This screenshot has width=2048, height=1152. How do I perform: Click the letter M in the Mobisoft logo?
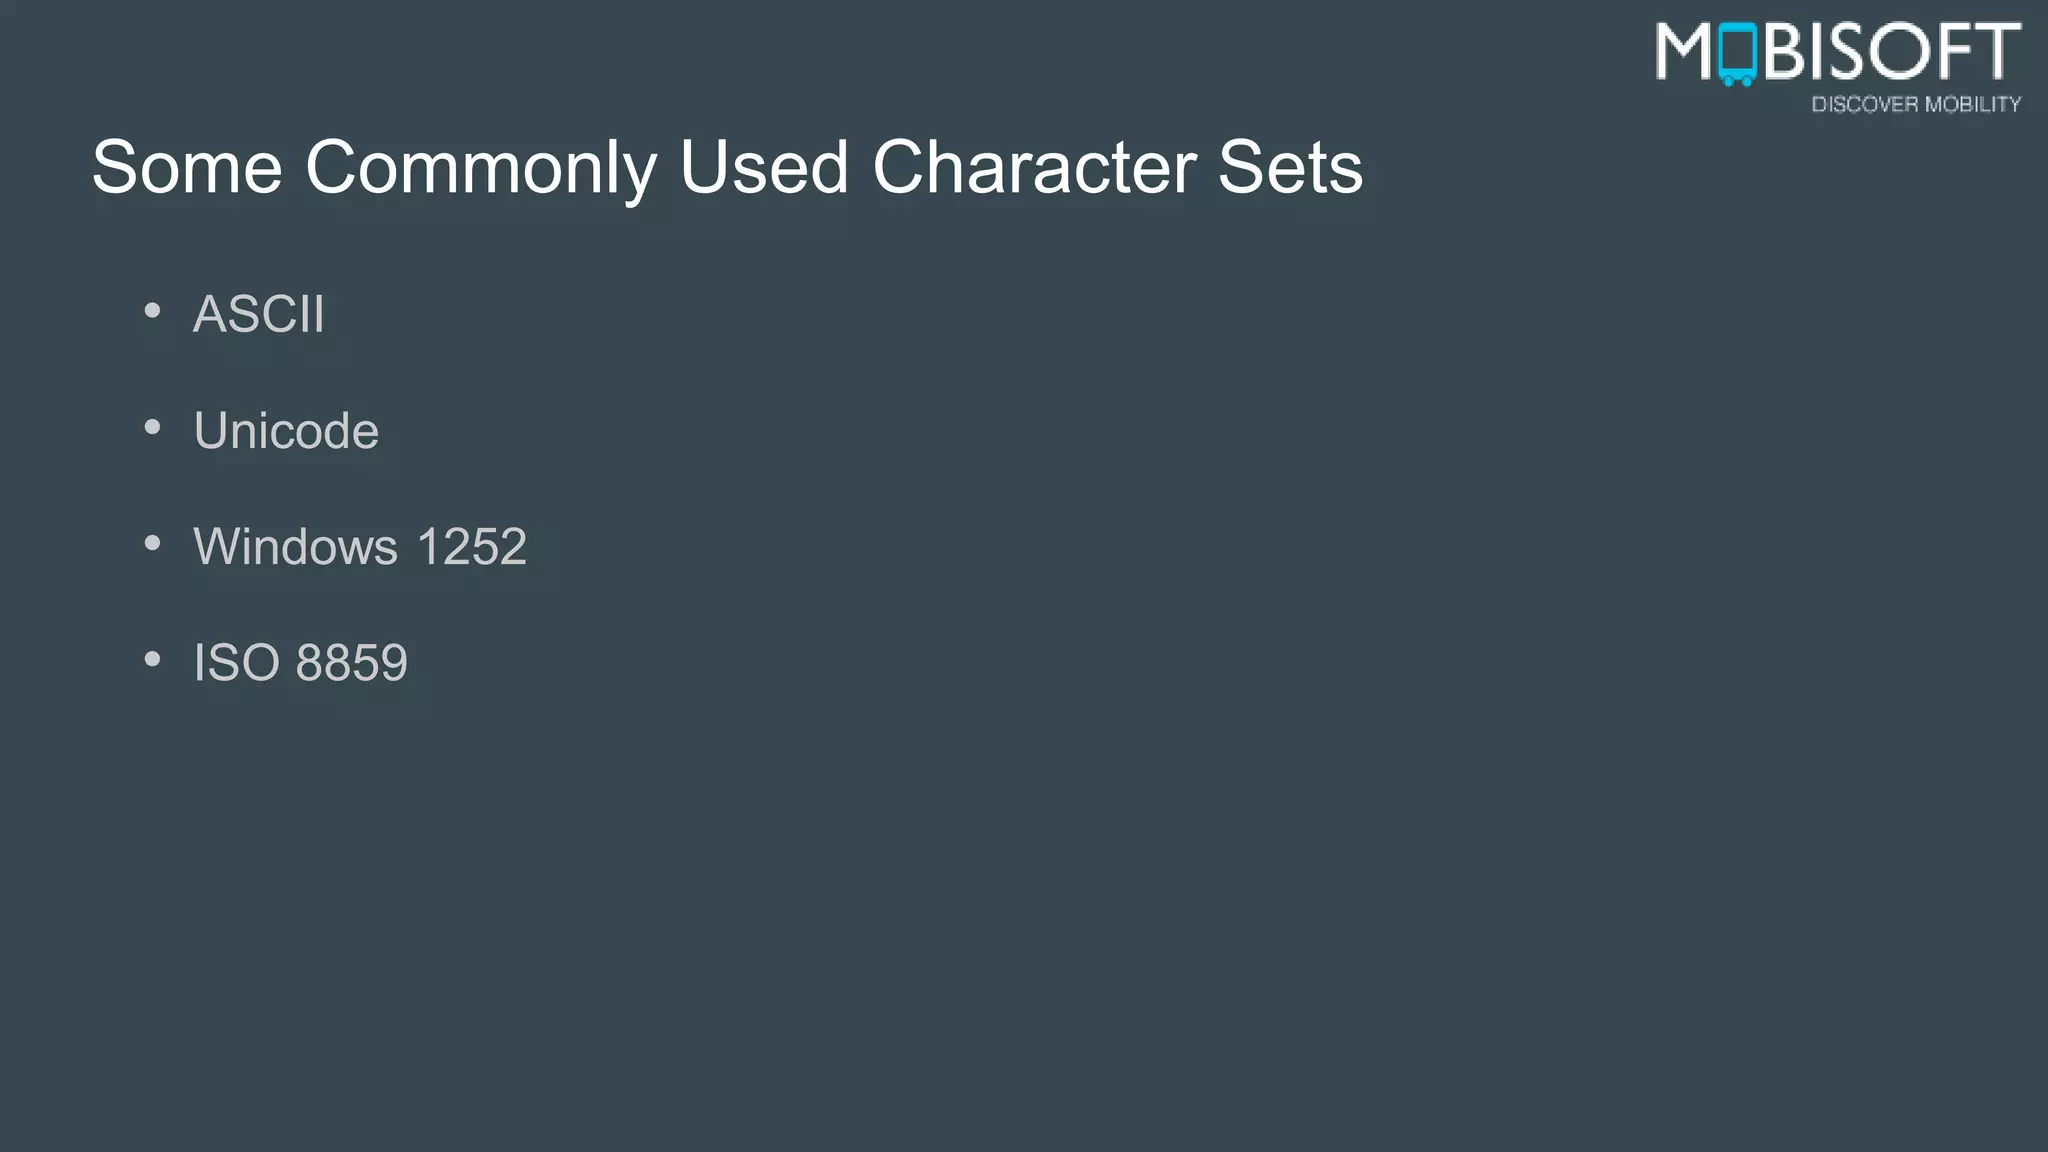(1684, 52)
